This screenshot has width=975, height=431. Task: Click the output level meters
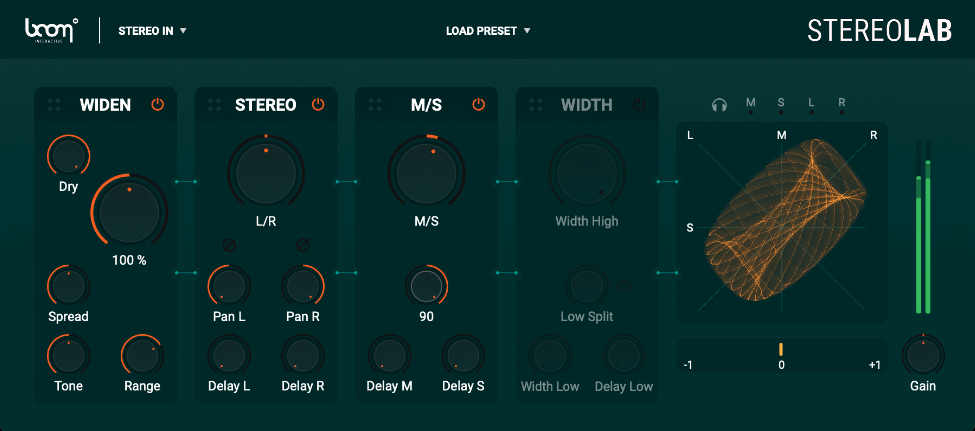coord(923,227)
